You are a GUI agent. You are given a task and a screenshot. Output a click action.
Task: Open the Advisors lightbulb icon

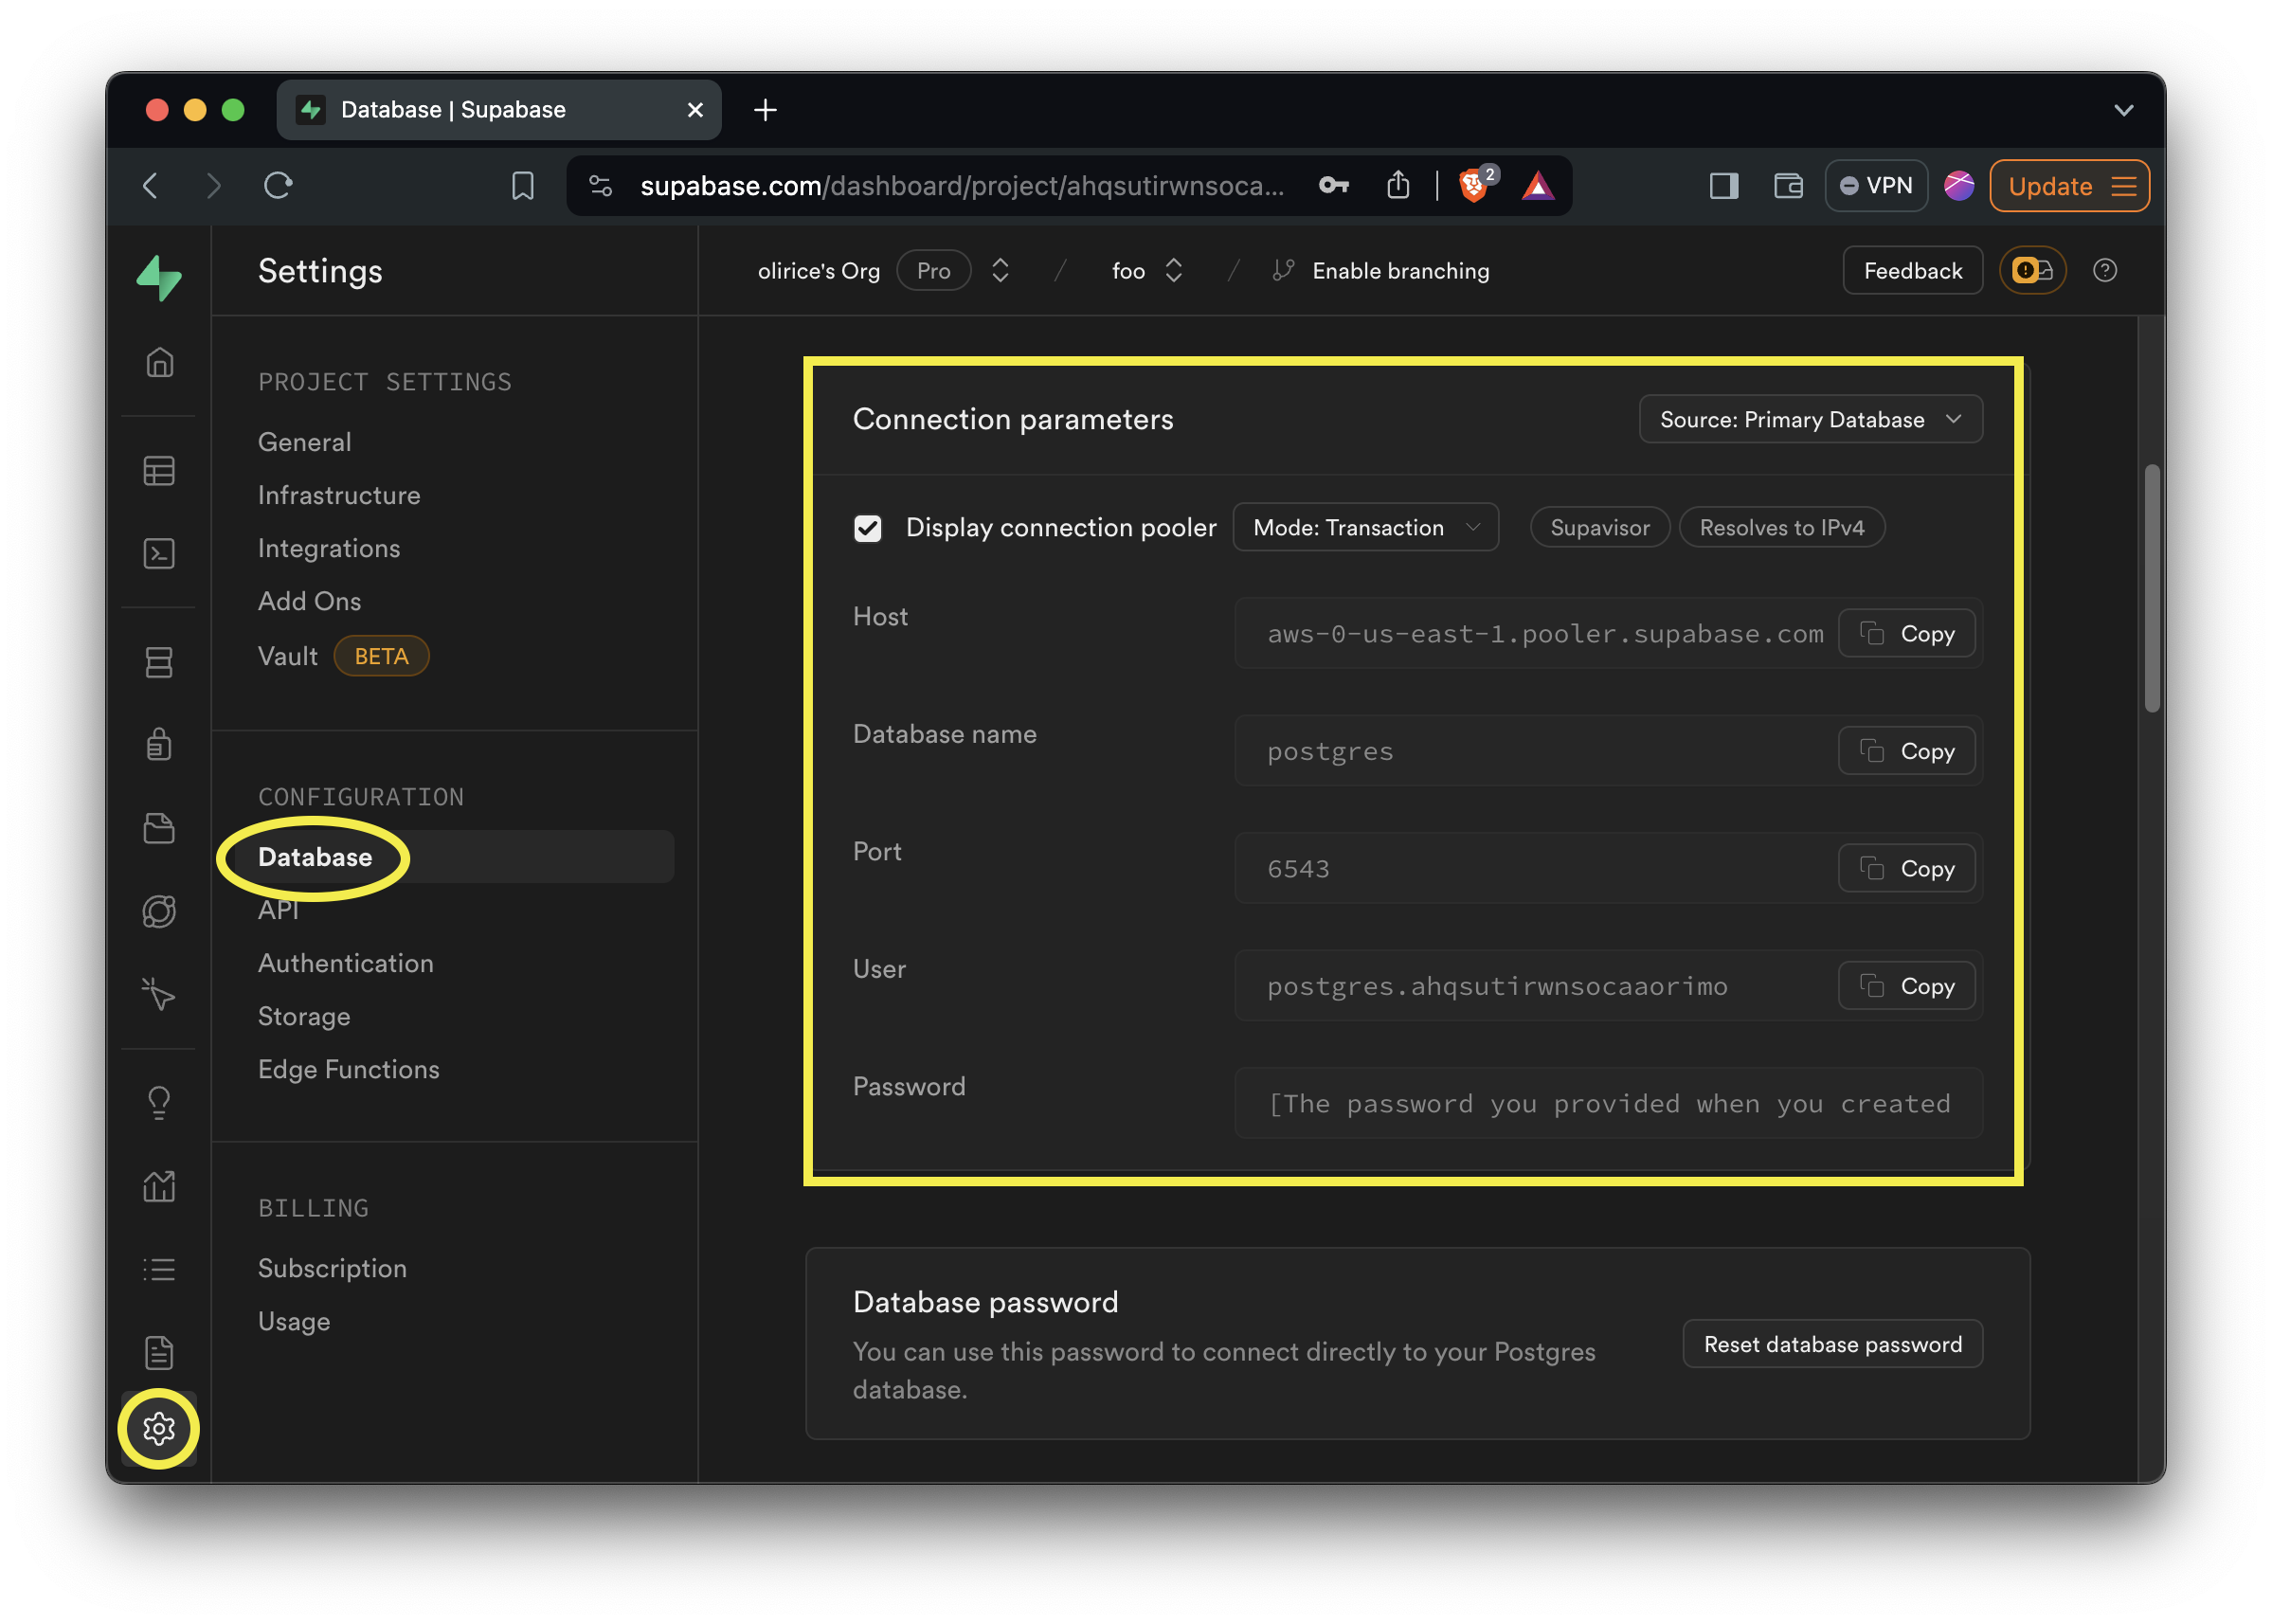[159, 1103]
